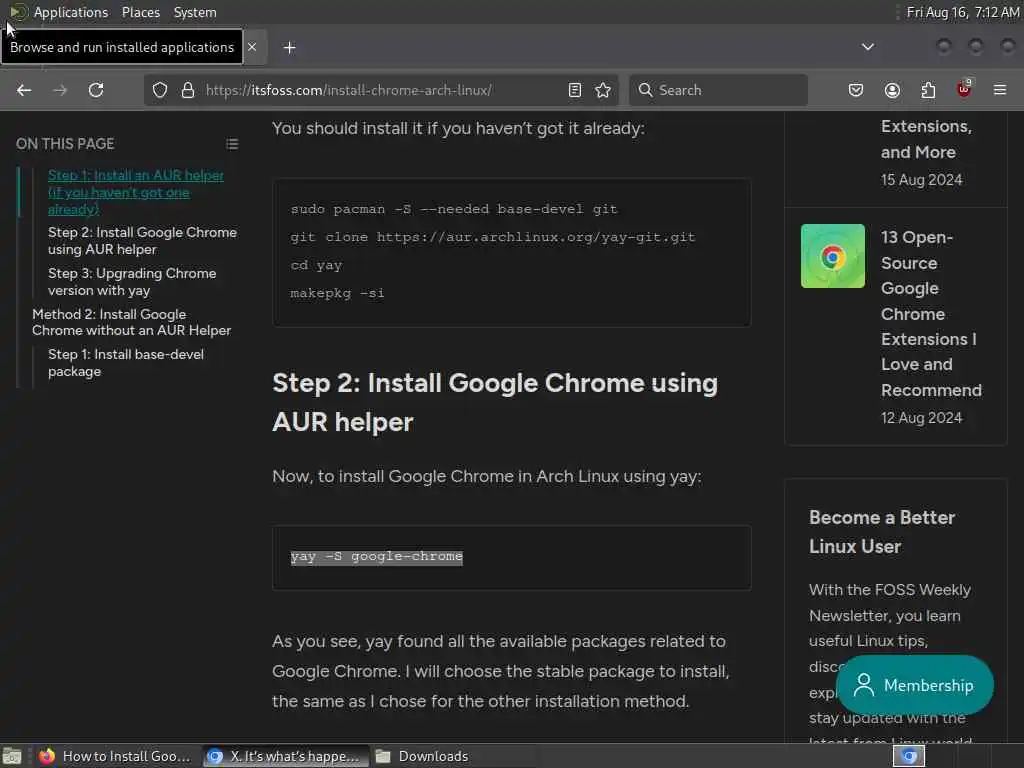Open the uBlock Origin extension icon
The width and height of the screenshot is (1024, 768).
point(964,89)
